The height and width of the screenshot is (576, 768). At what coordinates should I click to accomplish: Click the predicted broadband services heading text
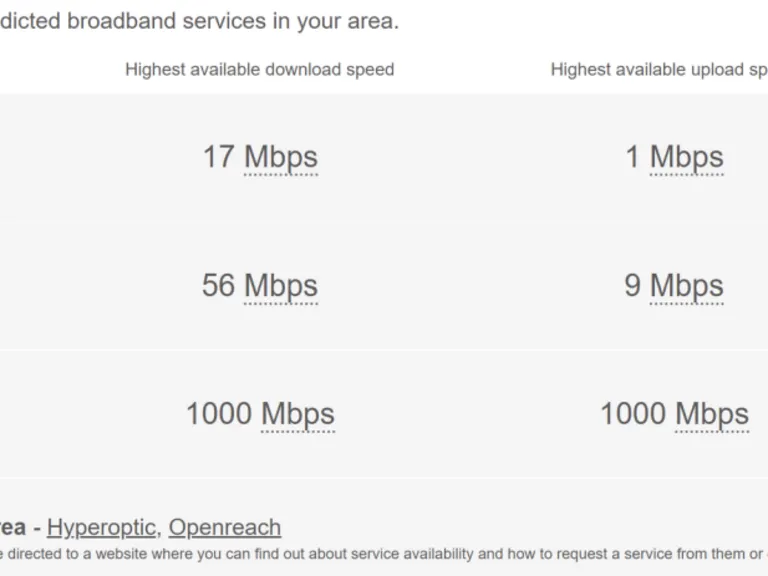click(x=200, y=21)
